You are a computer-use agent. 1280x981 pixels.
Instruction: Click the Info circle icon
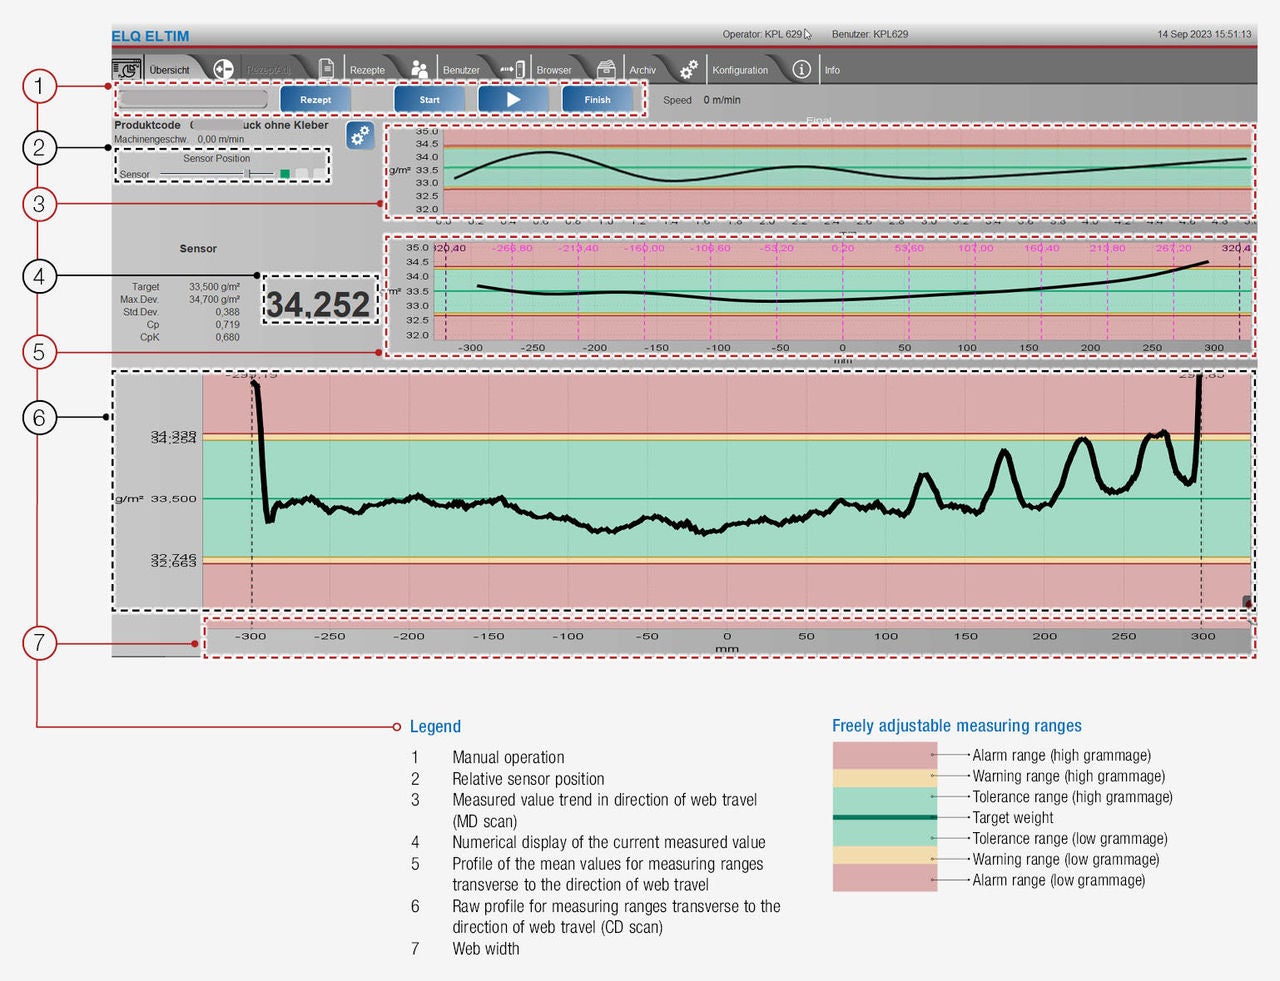801,69
